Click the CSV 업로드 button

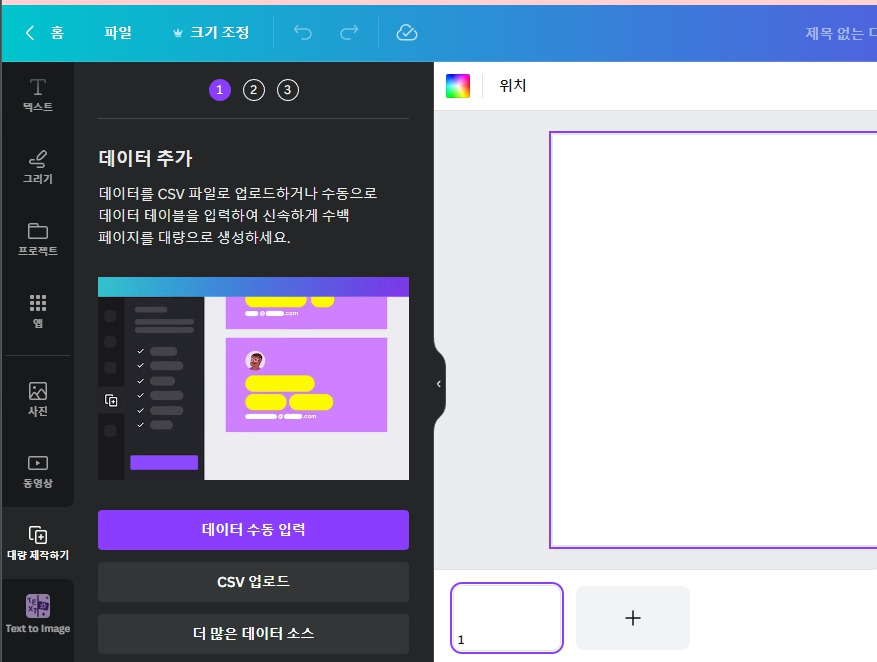pos(253,582)
